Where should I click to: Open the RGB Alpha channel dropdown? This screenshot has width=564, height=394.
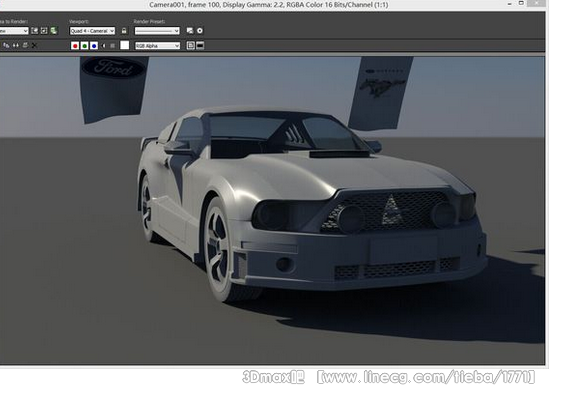(x=157, y=46)
